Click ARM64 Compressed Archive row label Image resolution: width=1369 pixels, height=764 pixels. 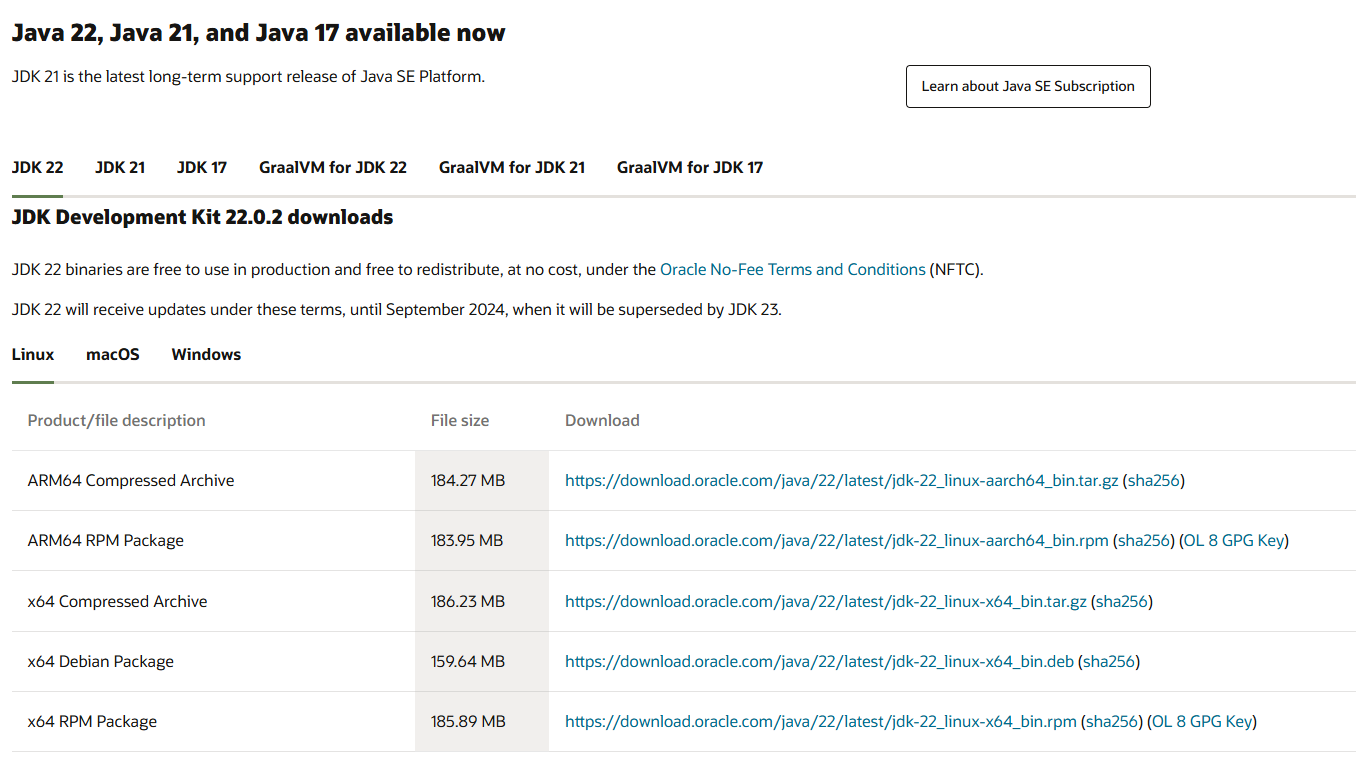(131, 481)
